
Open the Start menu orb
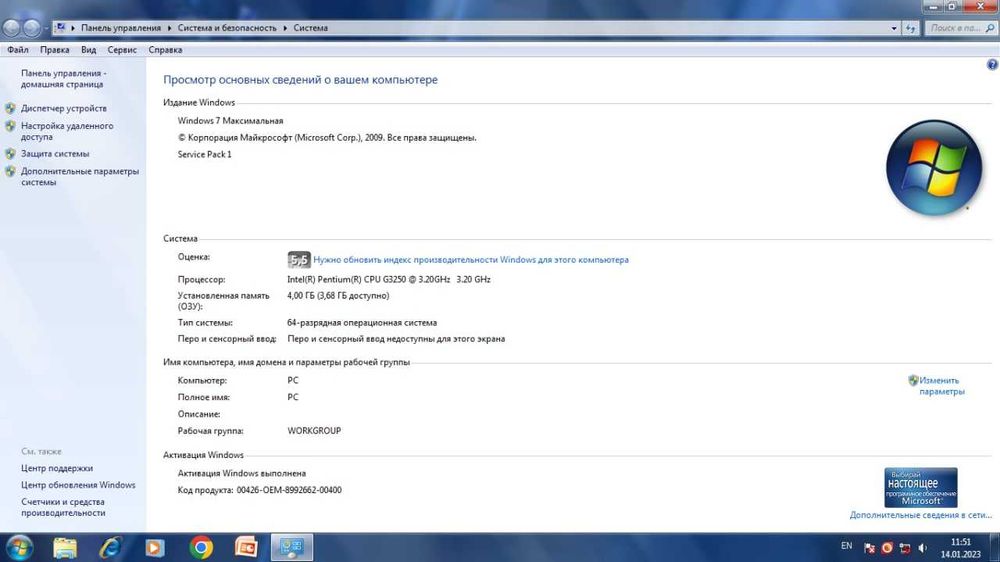click(x=18, y=548)
